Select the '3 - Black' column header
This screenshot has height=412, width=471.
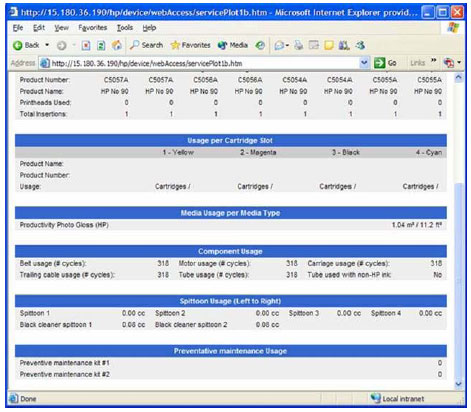point(346,152)
